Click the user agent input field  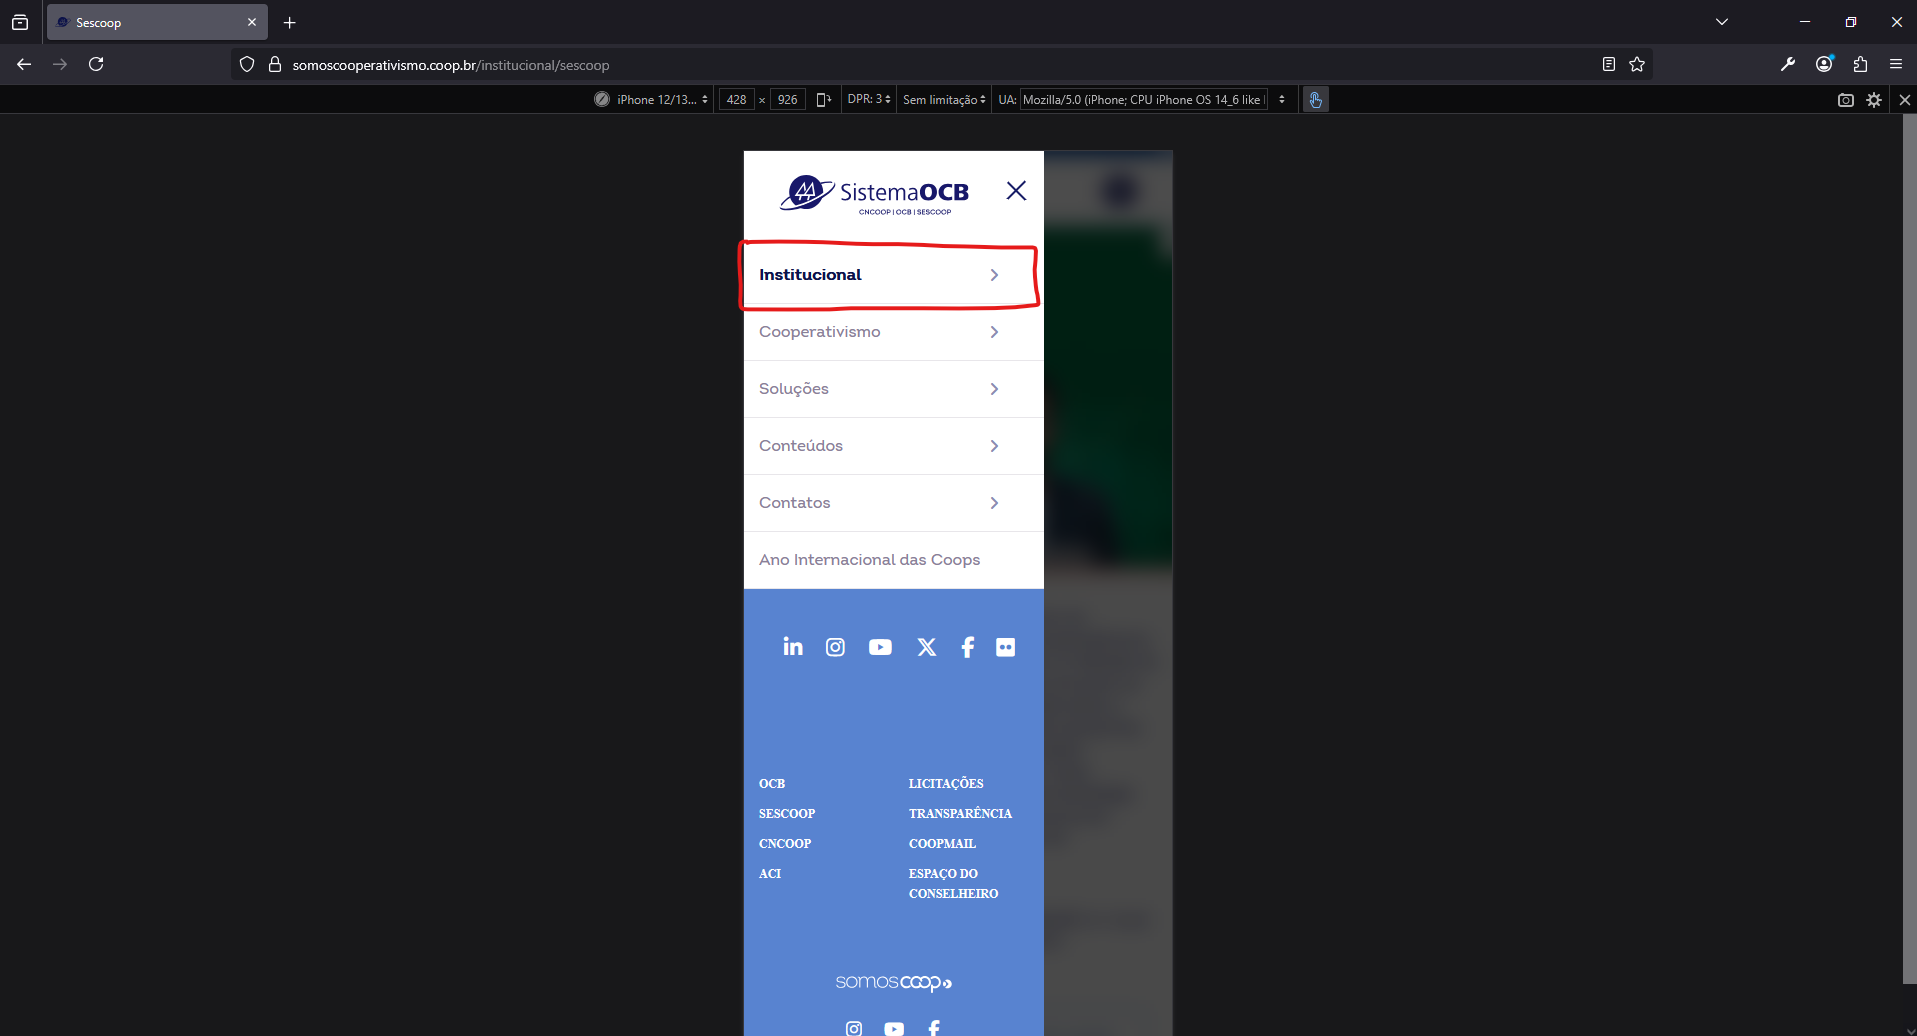(1143, 99)
